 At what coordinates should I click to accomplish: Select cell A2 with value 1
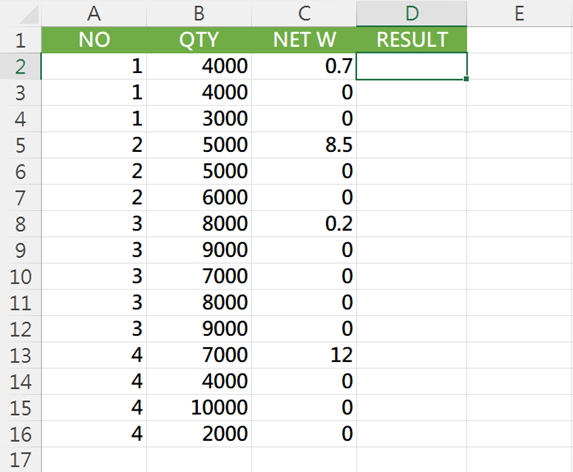(94, 66)
